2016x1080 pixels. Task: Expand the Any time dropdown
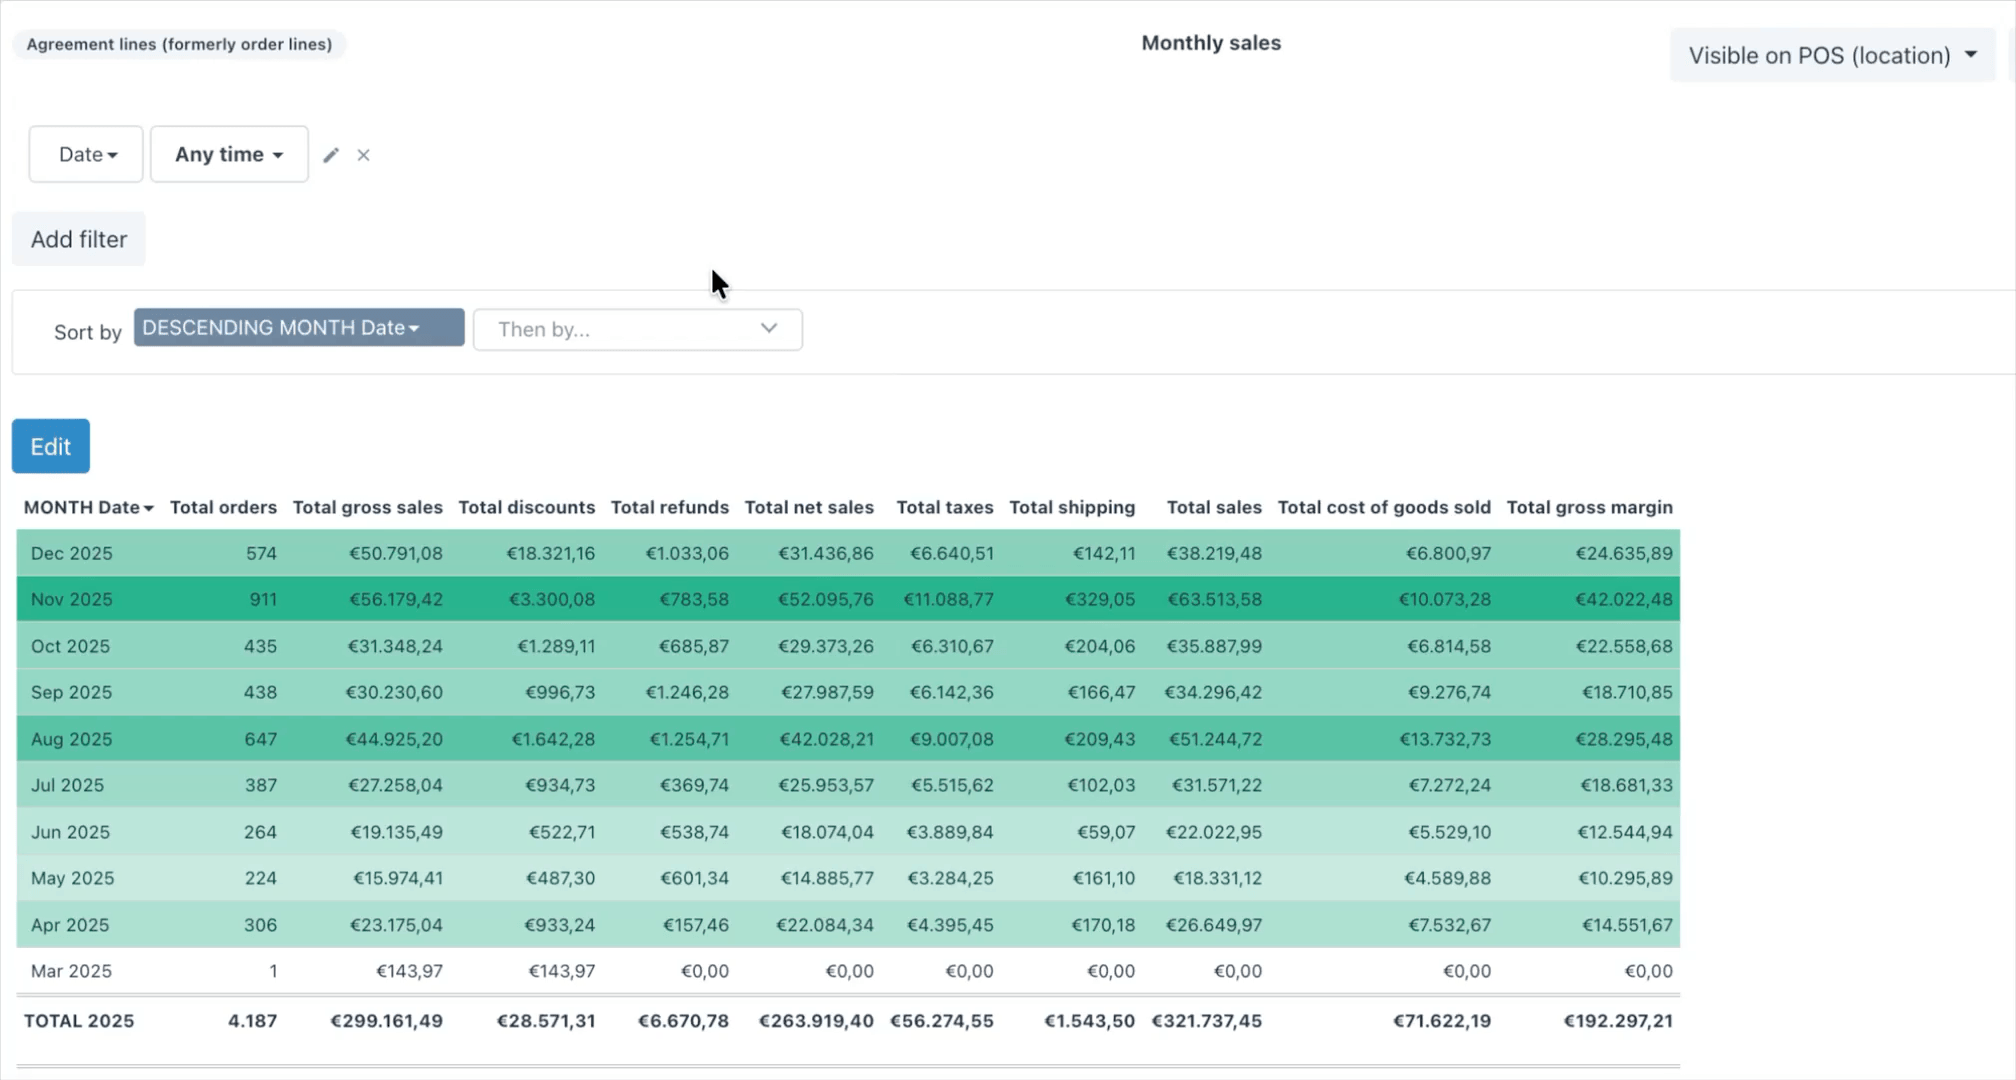(x=229, y=154)
